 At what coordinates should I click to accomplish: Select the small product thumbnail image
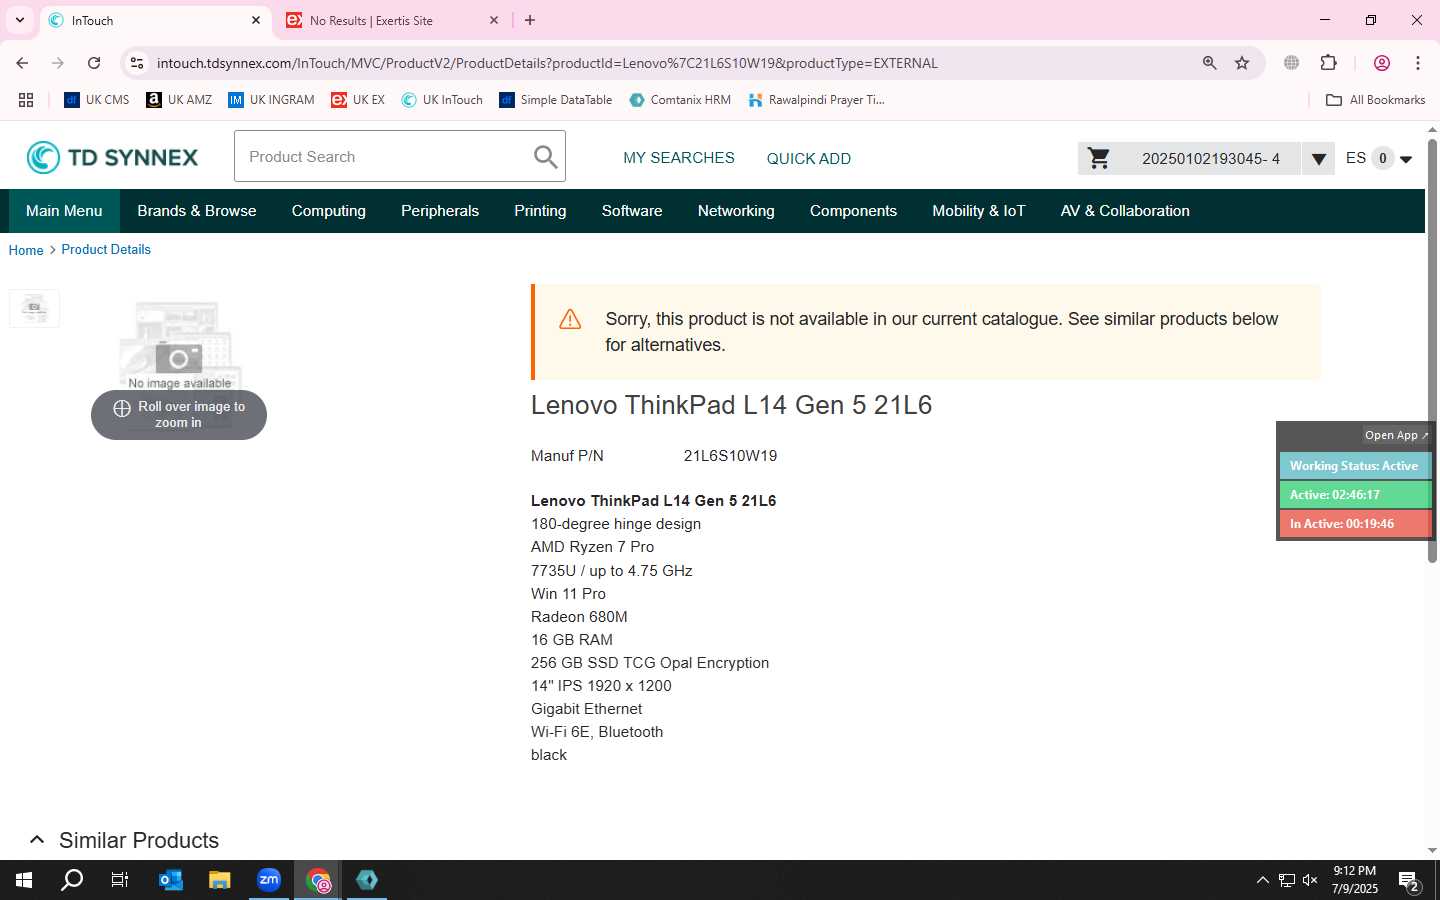coord(34,308)
